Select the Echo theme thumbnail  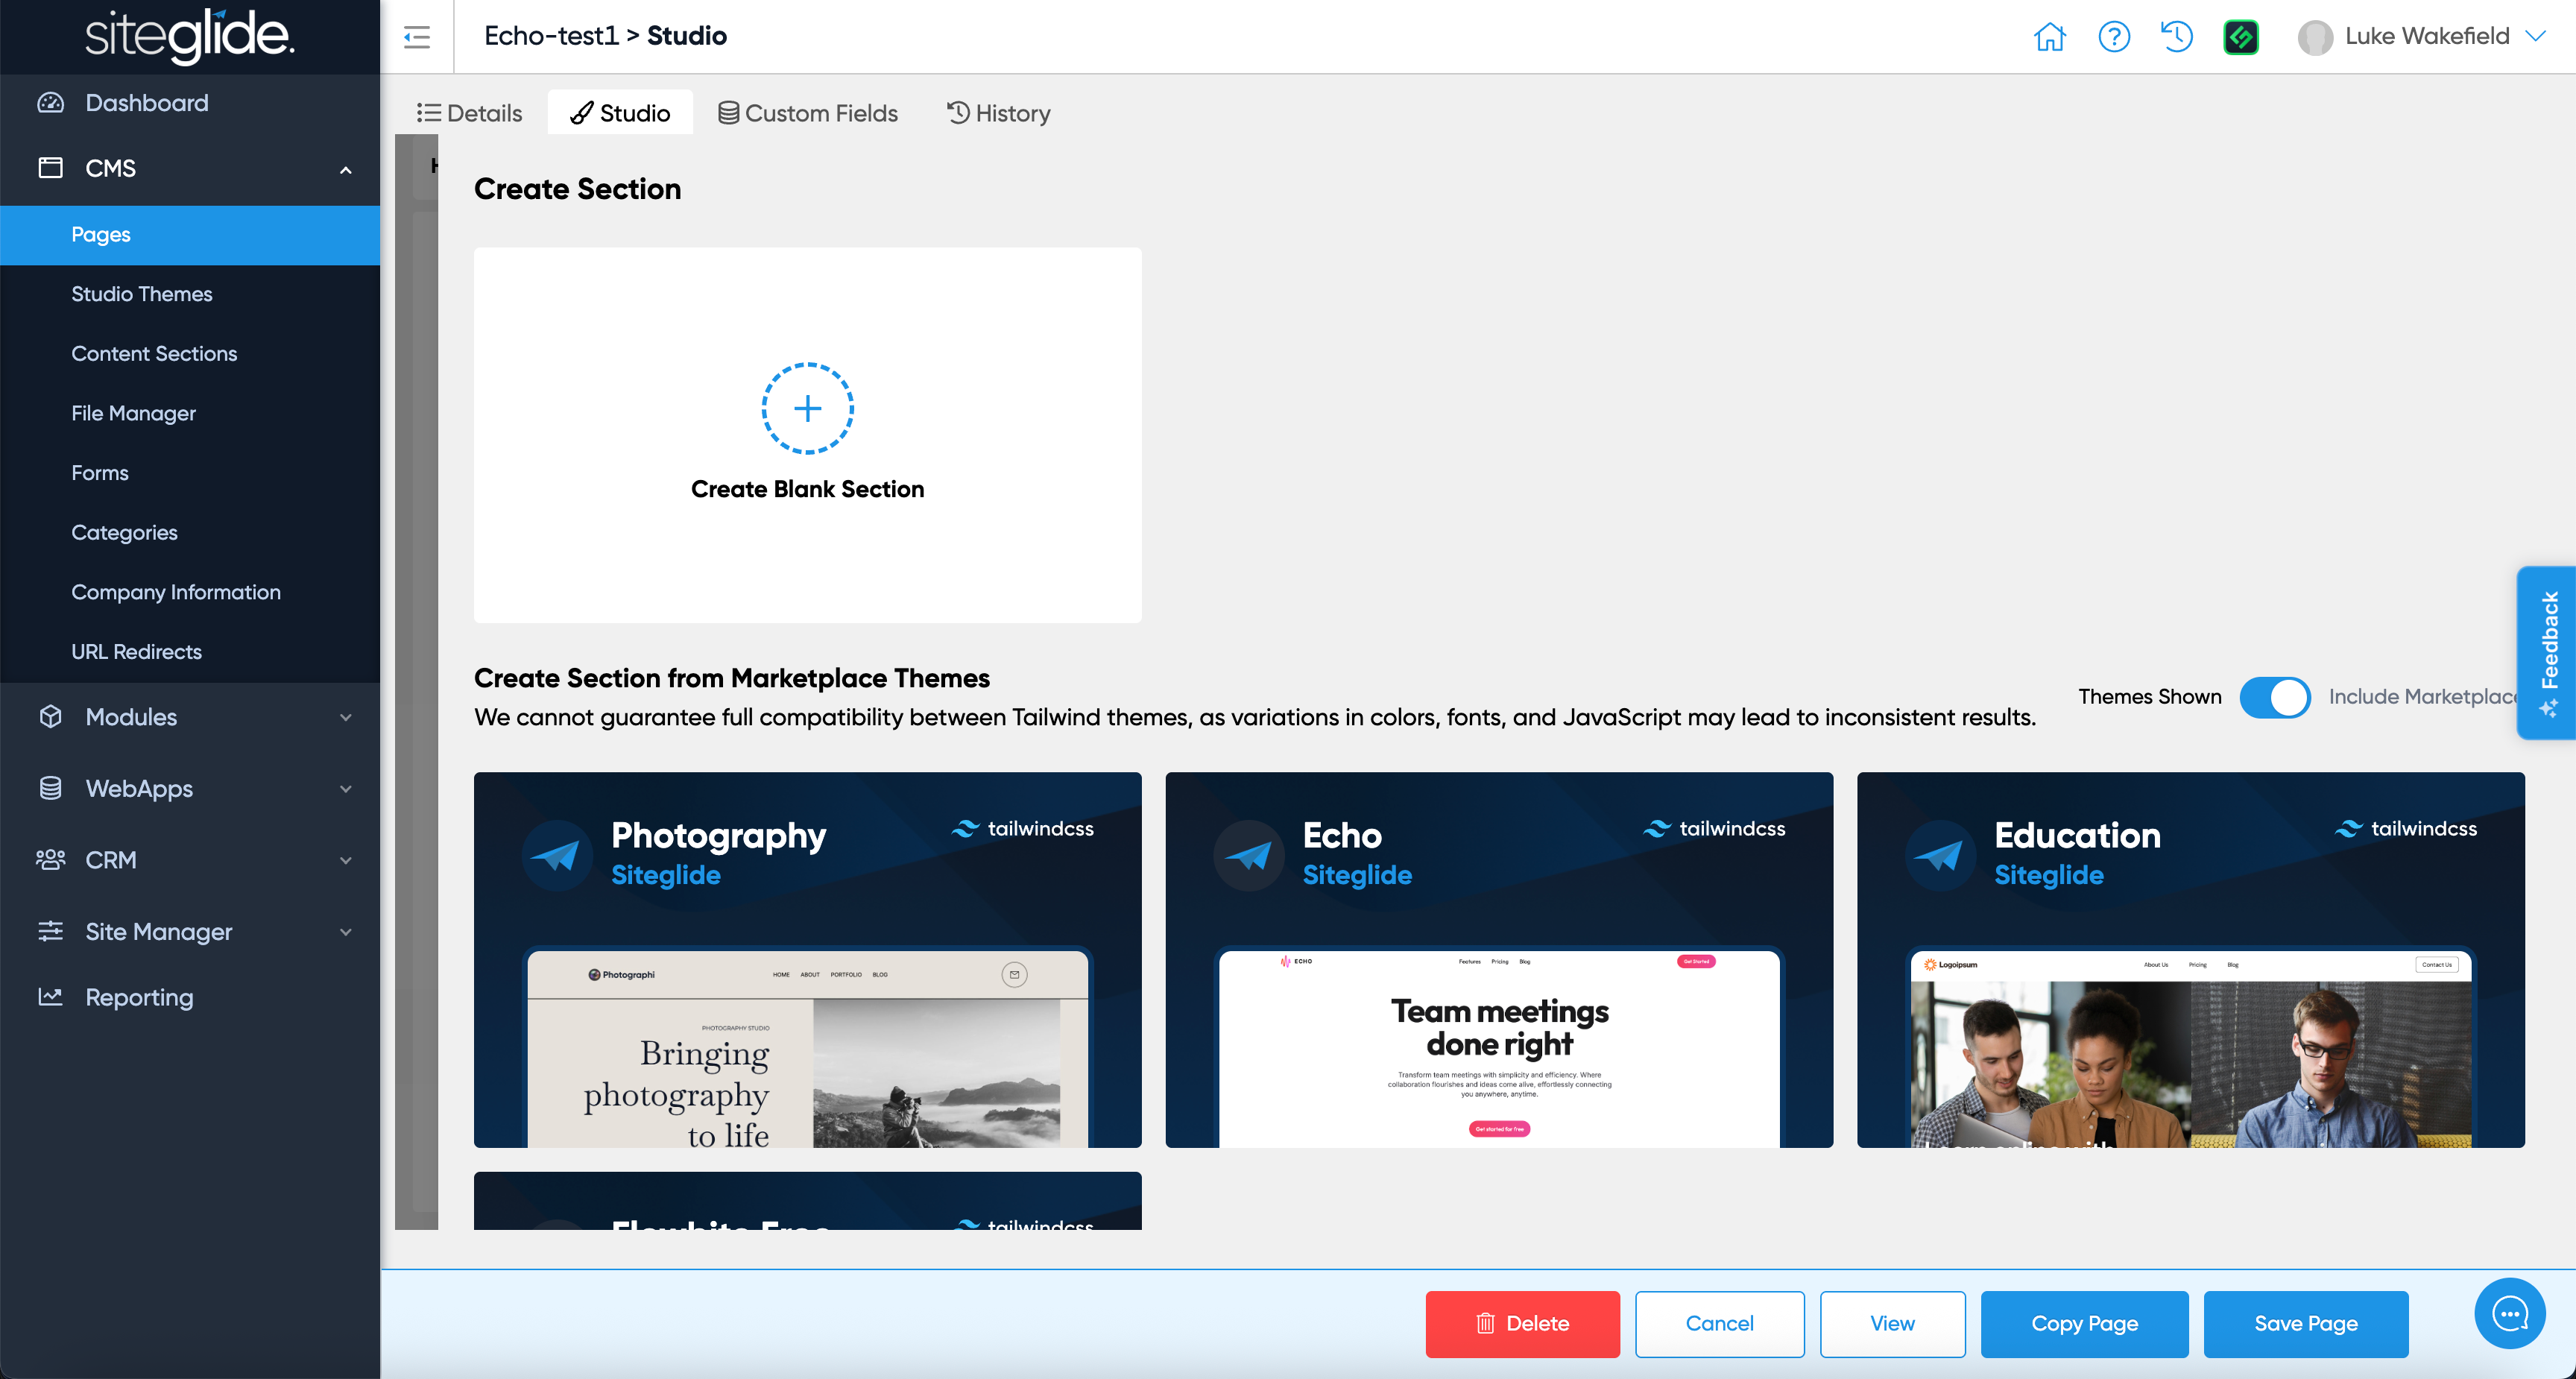1498,959
